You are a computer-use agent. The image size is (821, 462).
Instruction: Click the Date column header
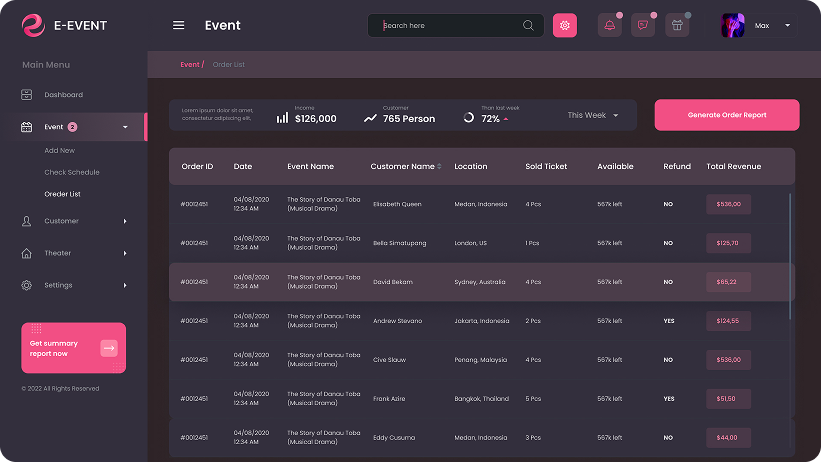242,167
